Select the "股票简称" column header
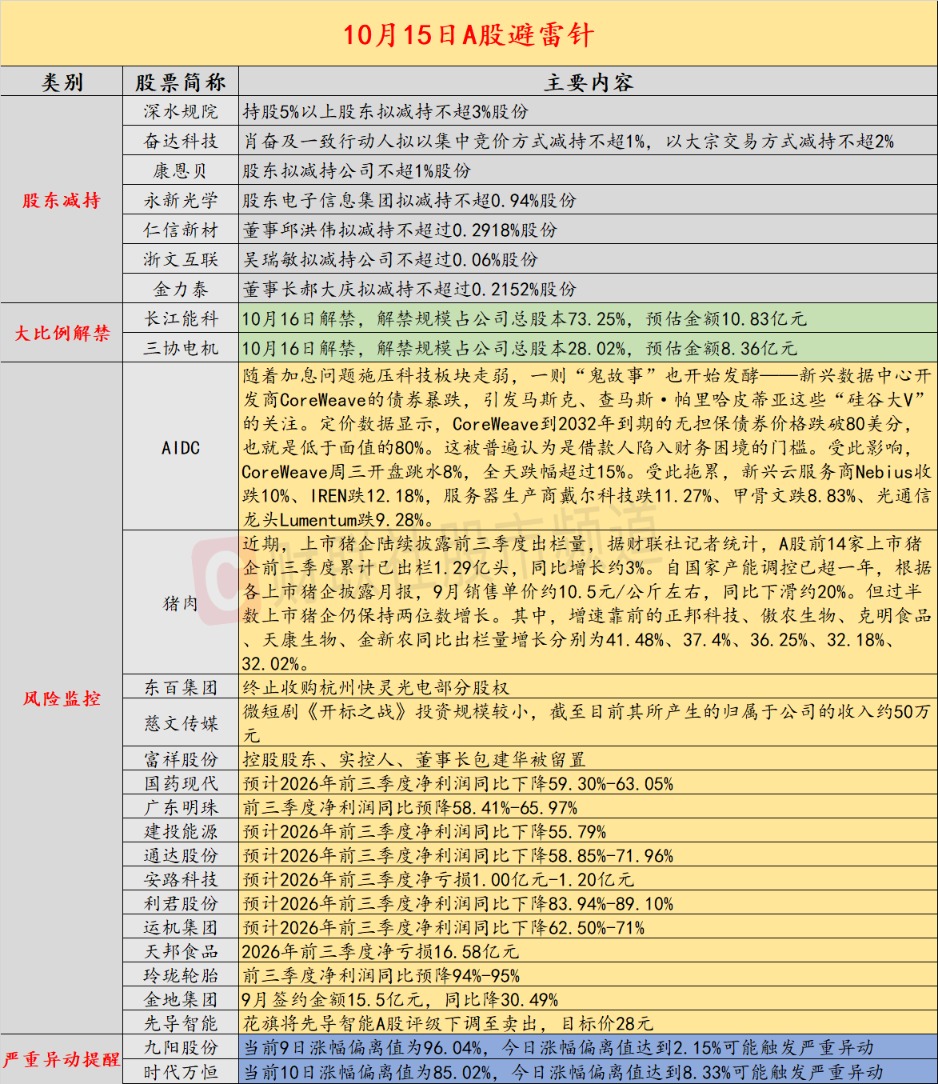The height and width of the screenshot is (1084, 938). coord(180,82)
